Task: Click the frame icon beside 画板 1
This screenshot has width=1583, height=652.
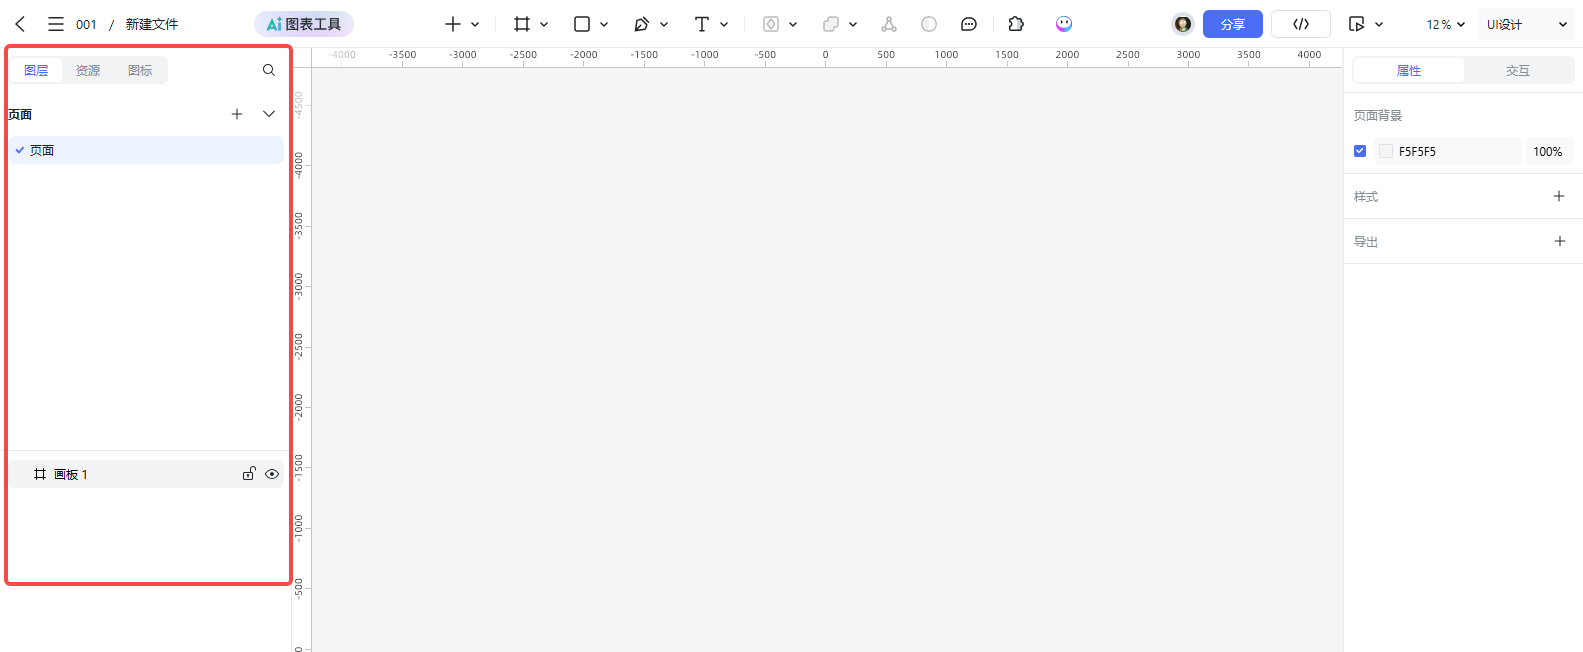Action: [40, 474]
